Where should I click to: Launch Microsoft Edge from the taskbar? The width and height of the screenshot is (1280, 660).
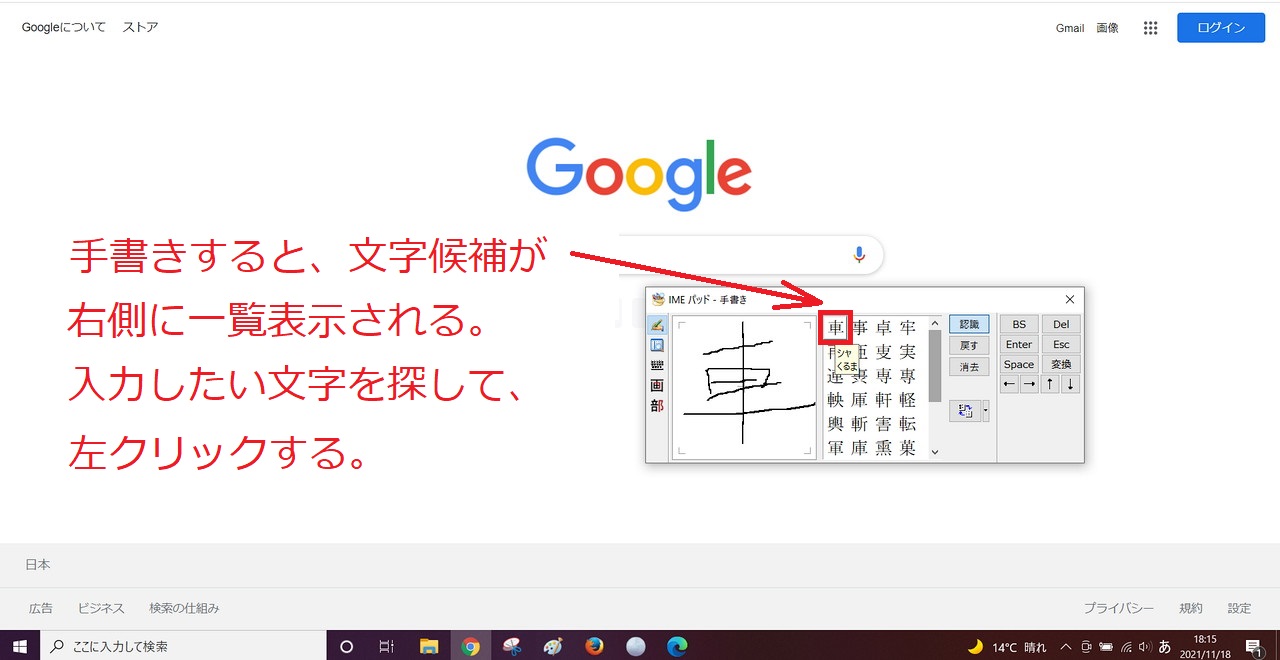tap(677, 646)
